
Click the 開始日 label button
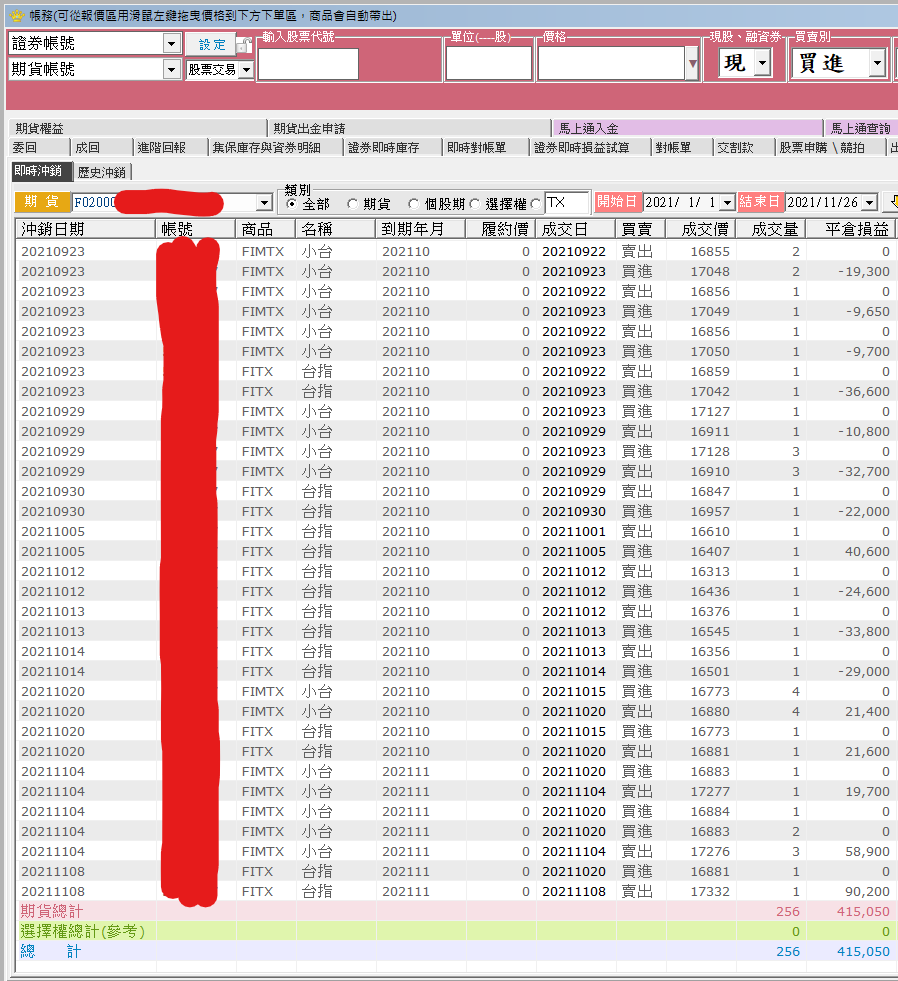pos(616,201)
